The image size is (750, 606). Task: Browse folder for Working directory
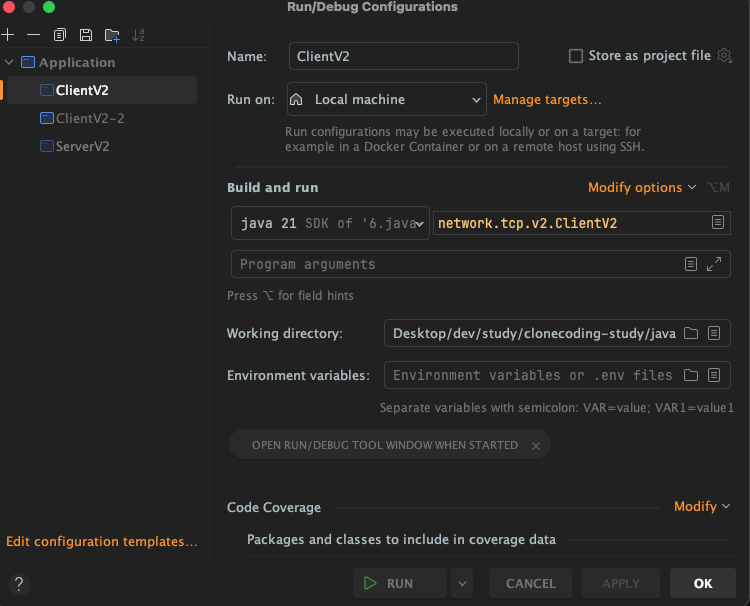click(691, 333)
